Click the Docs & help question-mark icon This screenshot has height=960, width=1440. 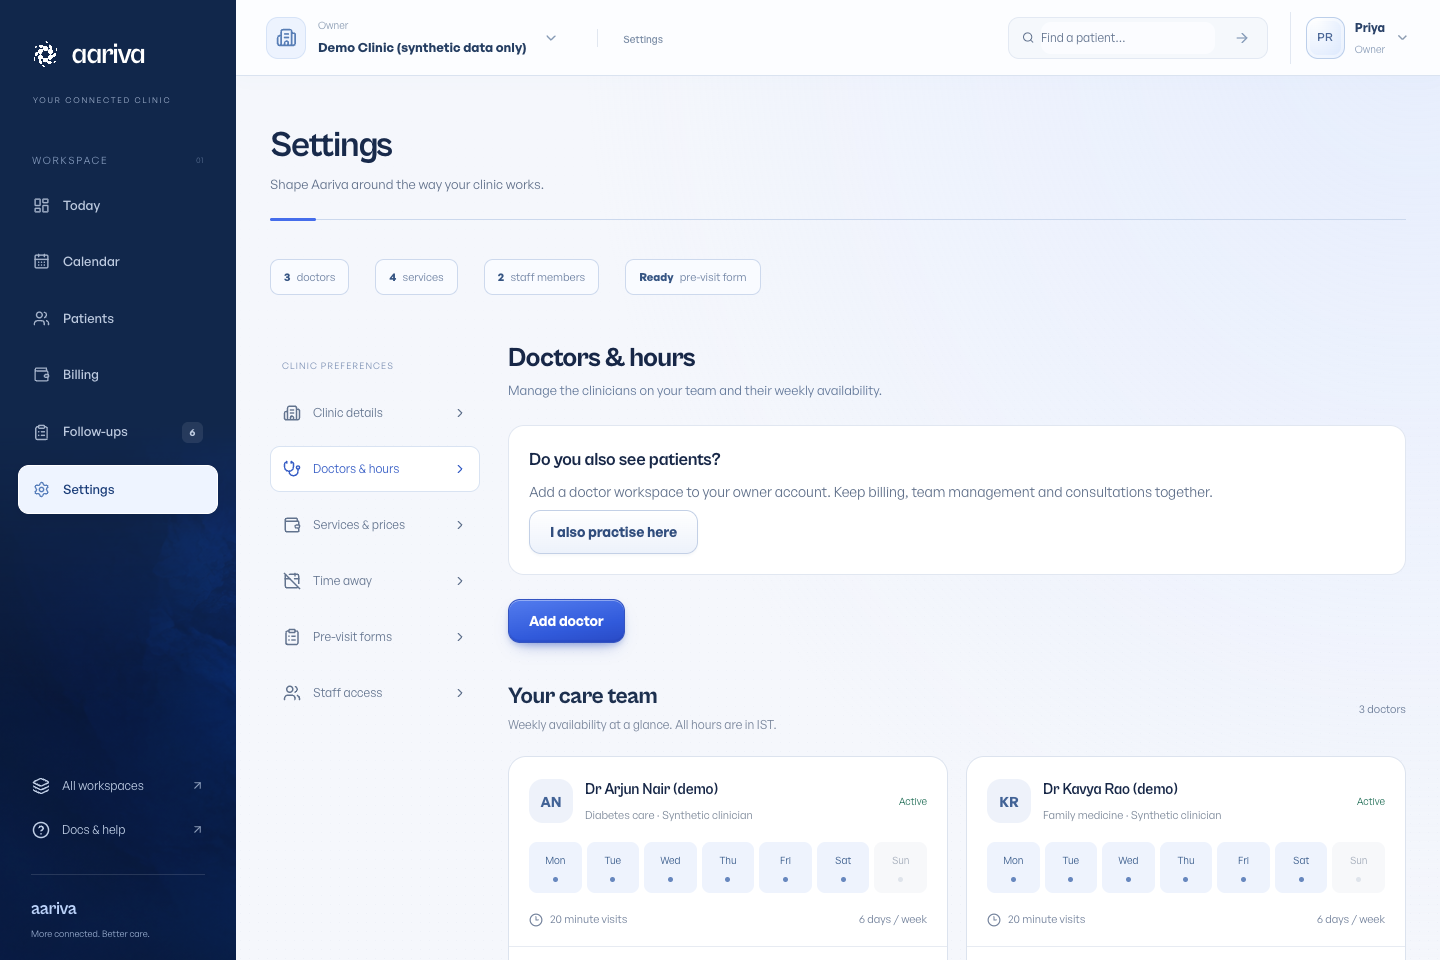pyautogui.click(x=41, y=829)
